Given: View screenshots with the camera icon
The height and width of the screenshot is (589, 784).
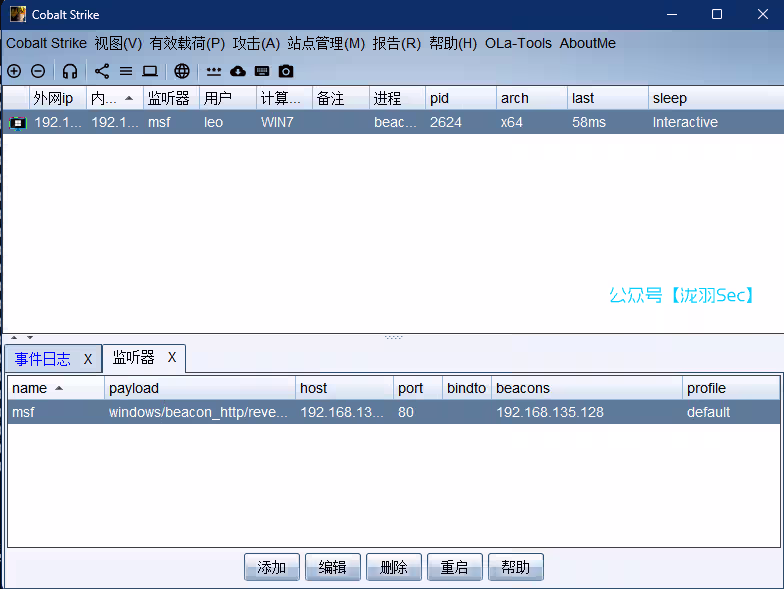Looking at the screenshot, I should pos(286,71).
